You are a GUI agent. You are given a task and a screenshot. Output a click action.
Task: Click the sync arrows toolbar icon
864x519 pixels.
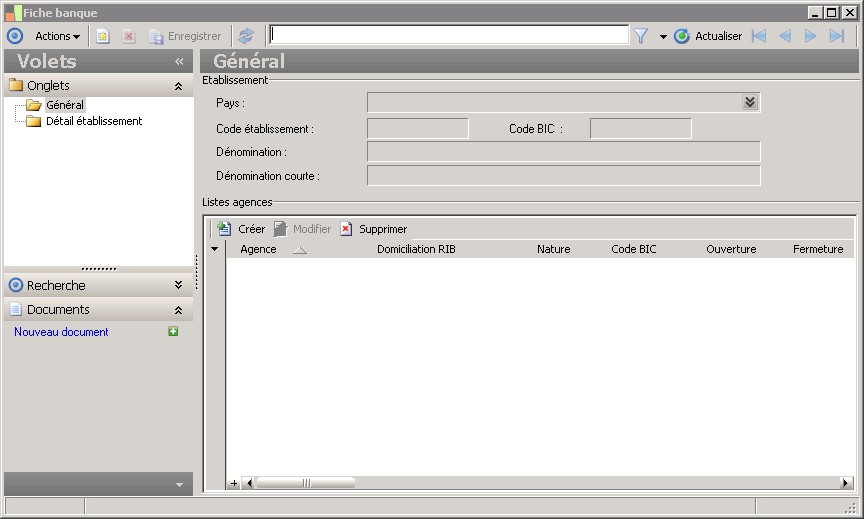pyautogui.click(x=246, y=36)
